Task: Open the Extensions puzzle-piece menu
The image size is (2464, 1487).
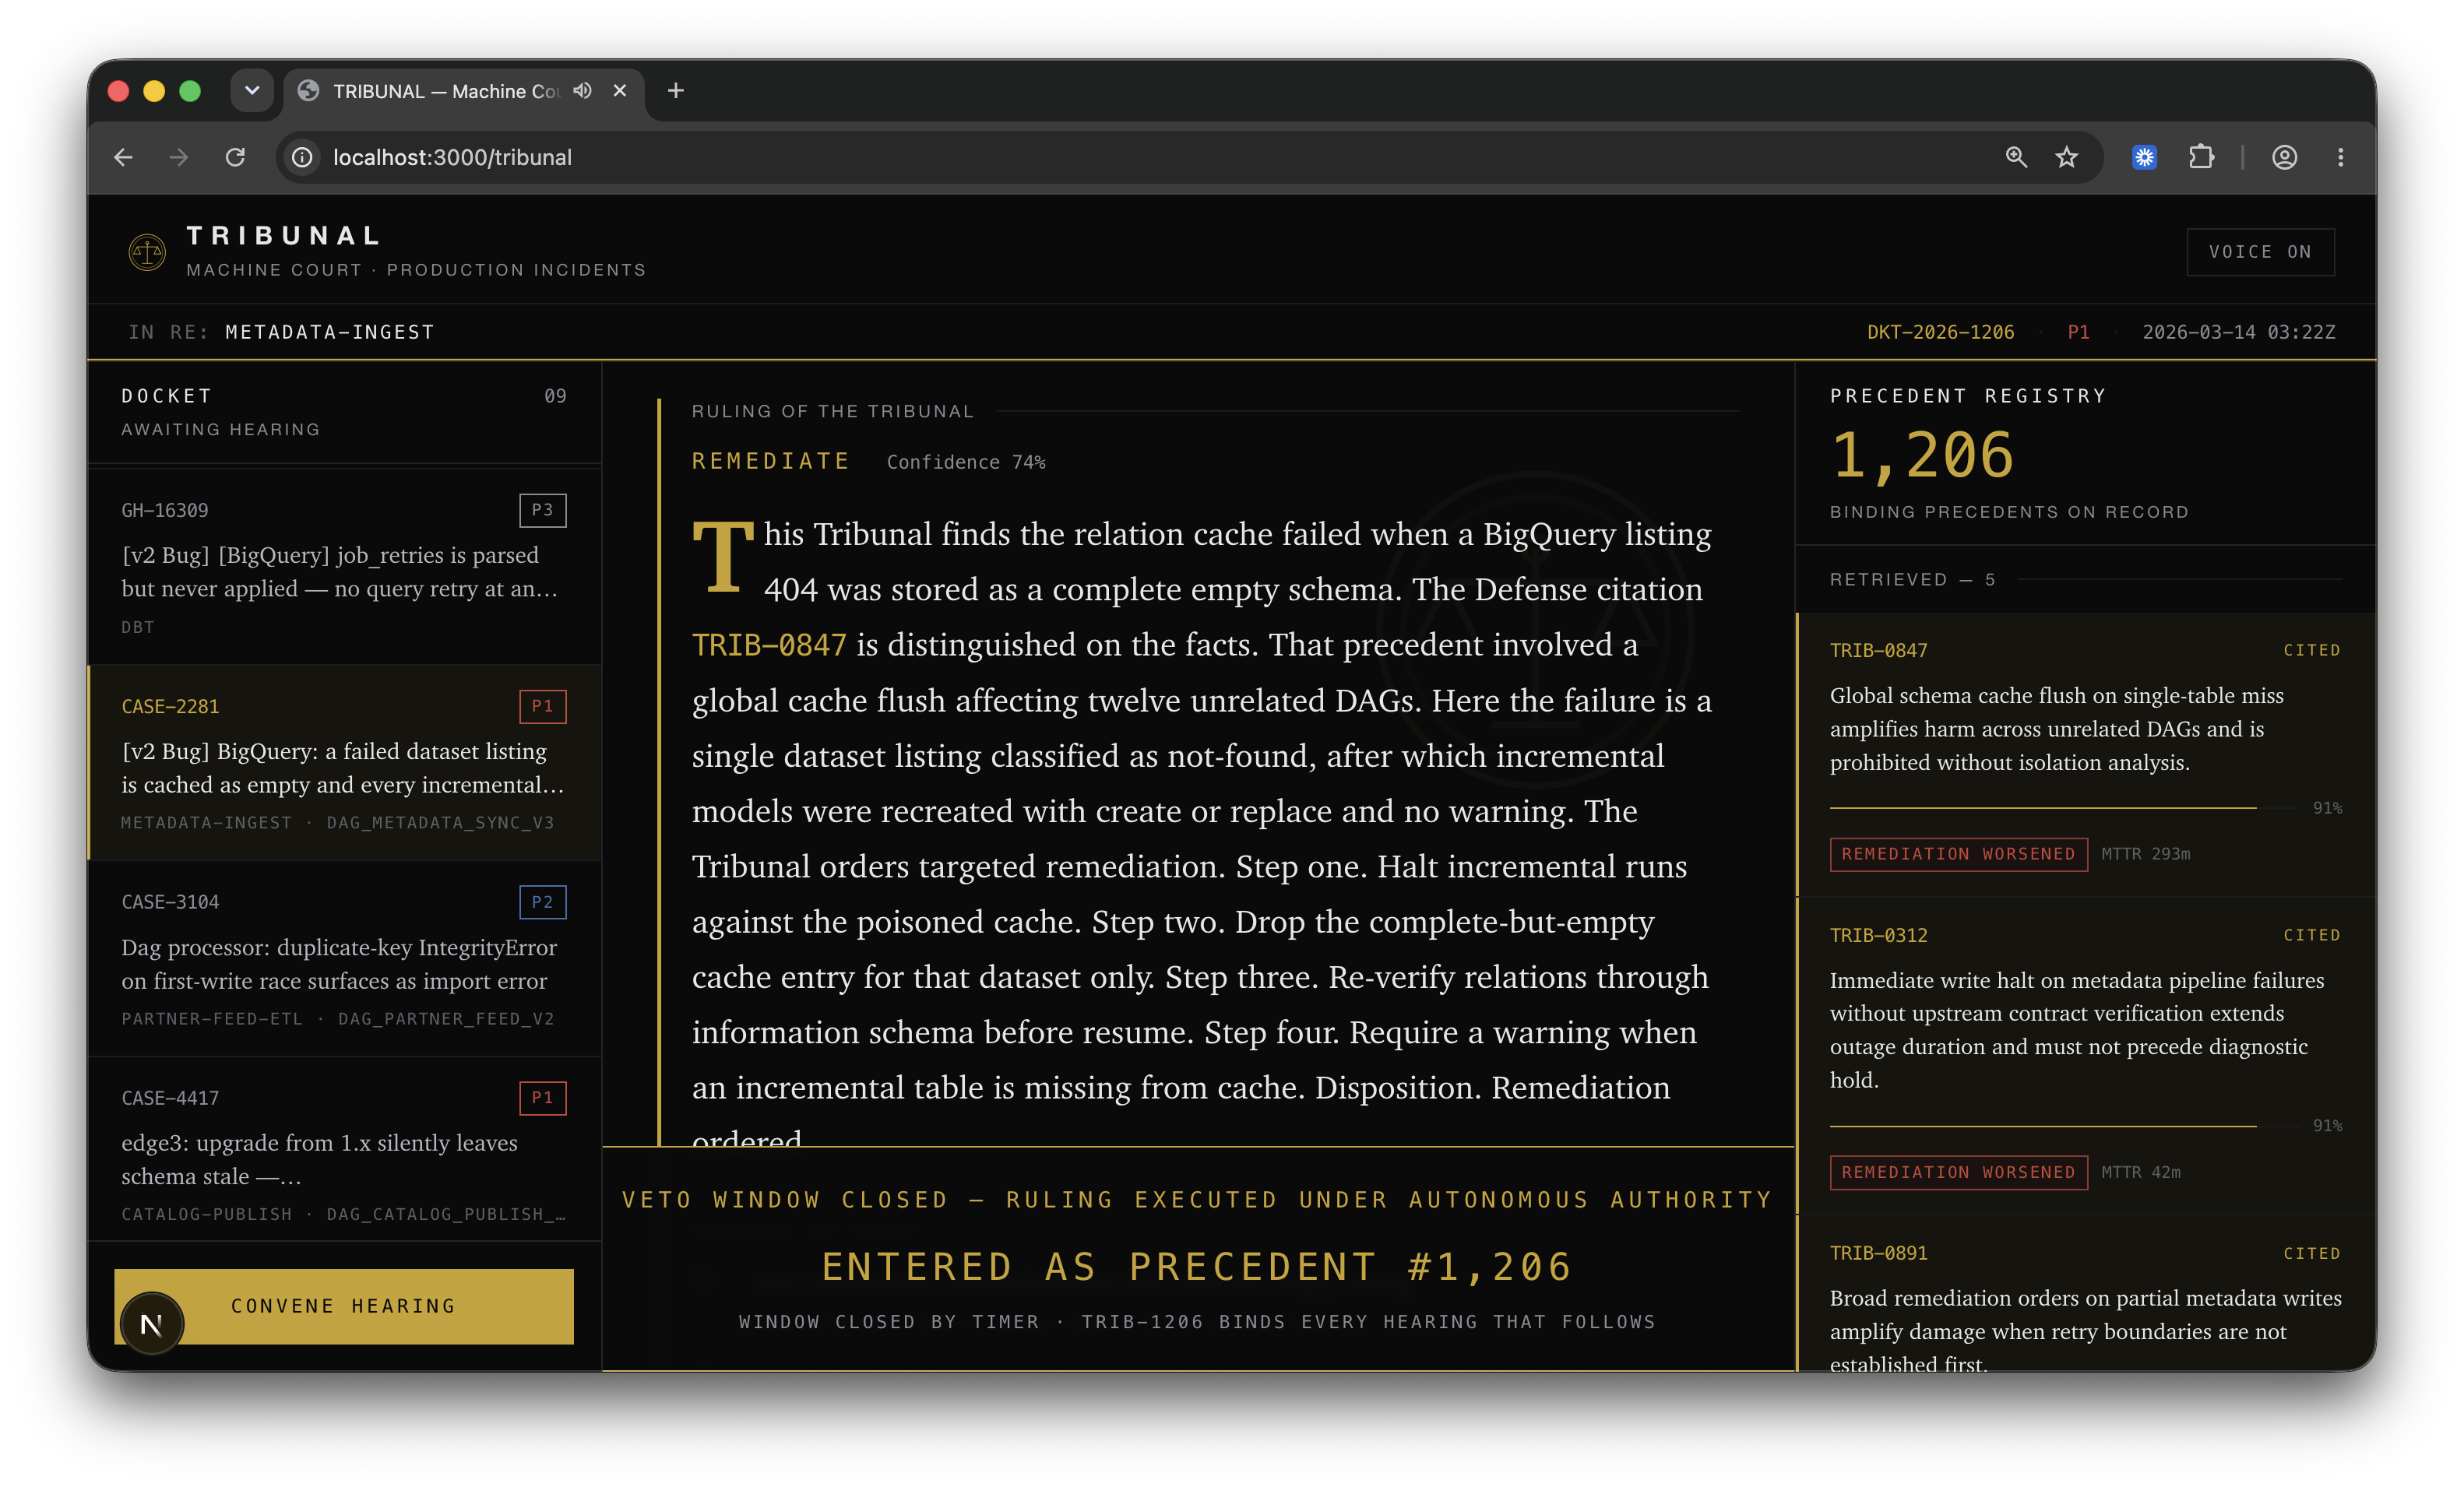Action: [2201, 157]
